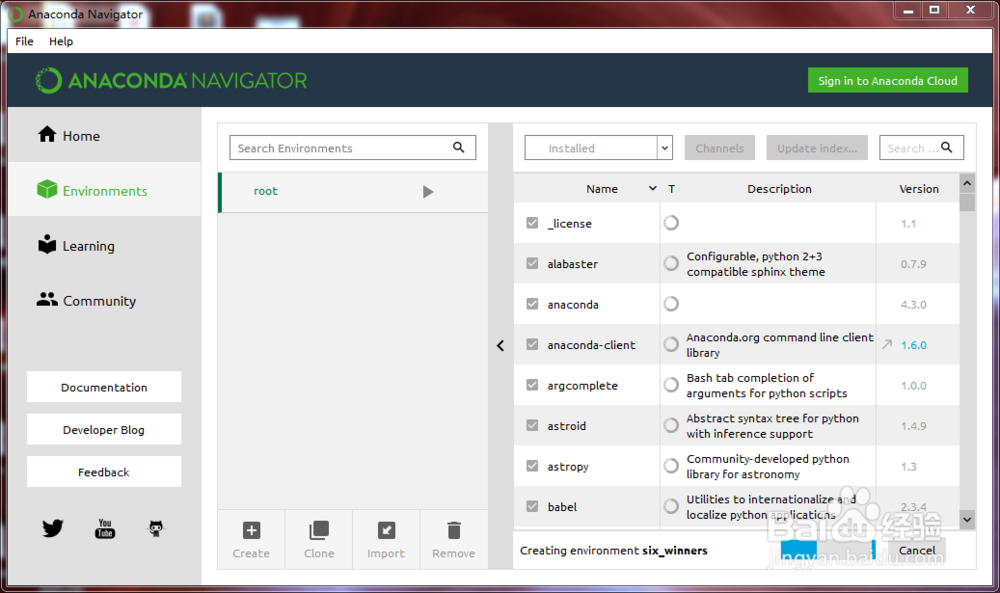Select the root environment
Image resolution: width=1000 pixels, height=593 pixels.
click(x=354, y=192)
